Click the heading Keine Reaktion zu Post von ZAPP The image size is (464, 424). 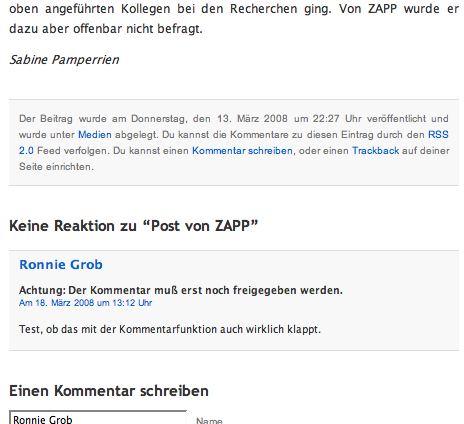[x=134, y=226]
